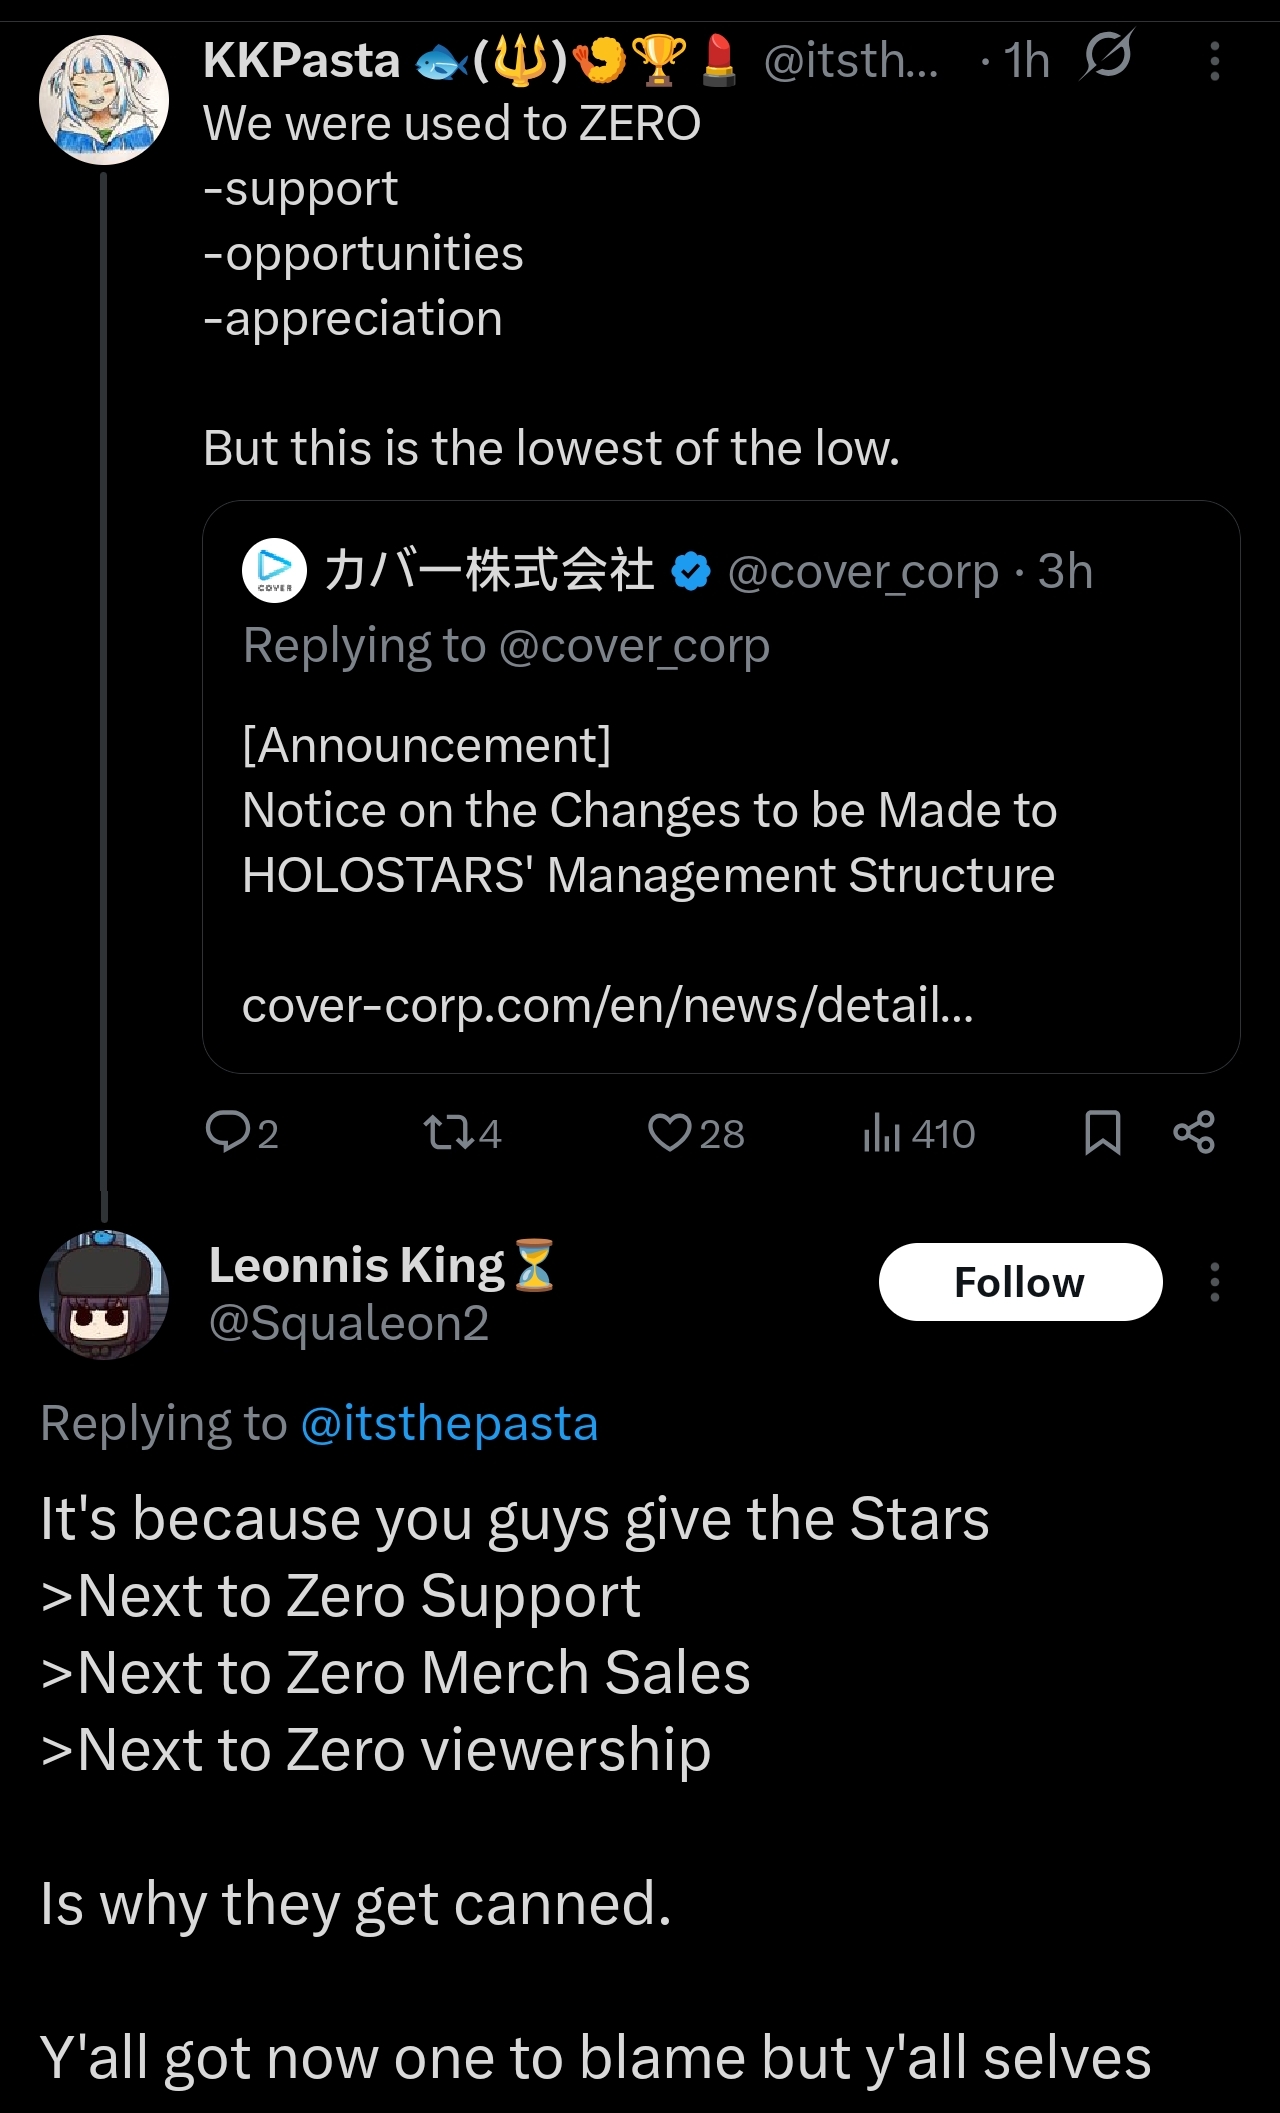Tap the retweet icon with 4 reposts
The width and height of the screenshot is (1280, 2113).
tap(444, 1133)
